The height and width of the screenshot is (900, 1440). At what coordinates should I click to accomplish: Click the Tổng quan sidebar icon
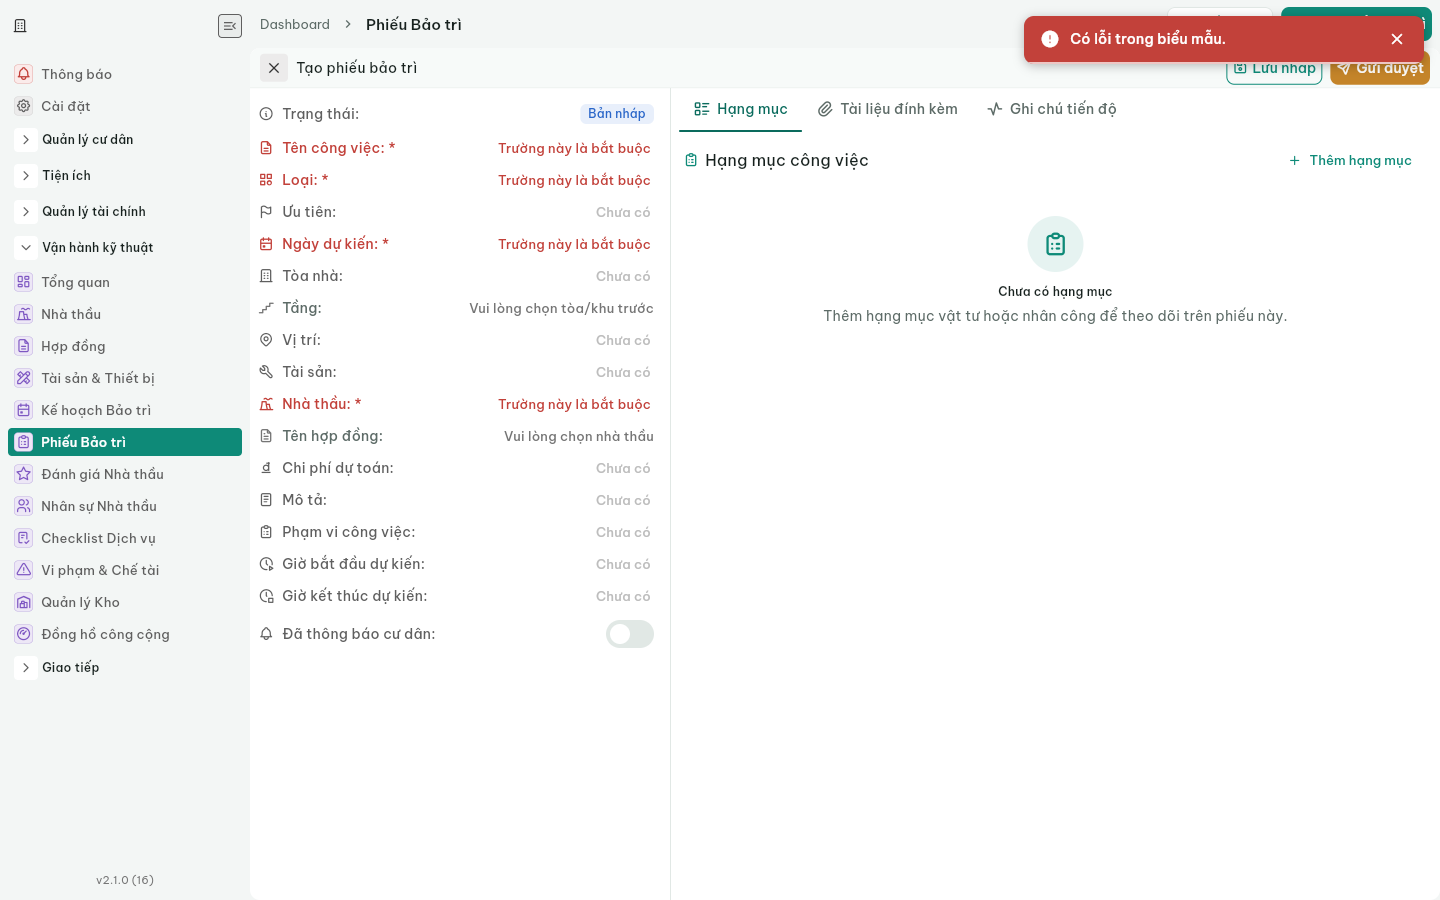[x=24, y=282]
